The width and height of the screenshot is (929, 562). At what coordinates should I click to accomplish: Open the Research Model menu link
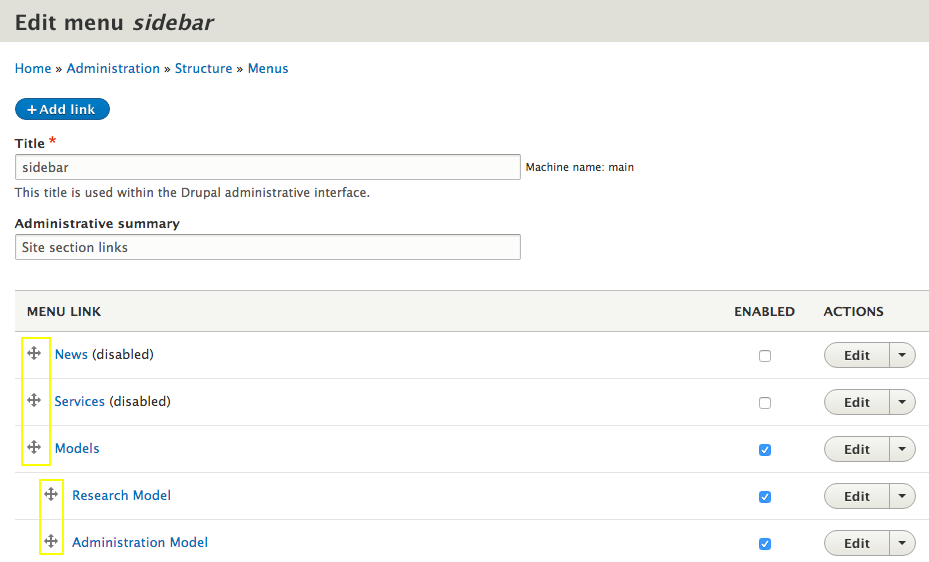(121, 495)
